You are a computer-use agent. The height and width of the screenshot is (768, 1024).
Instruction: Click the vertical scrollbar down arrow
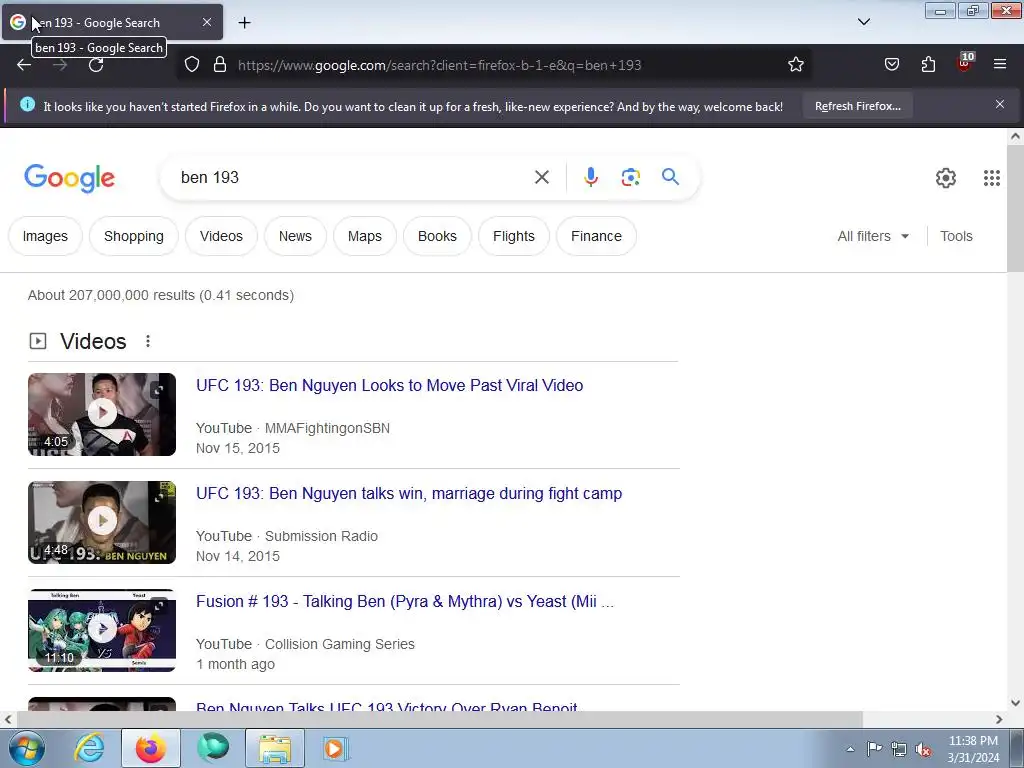click(1015, 703)
